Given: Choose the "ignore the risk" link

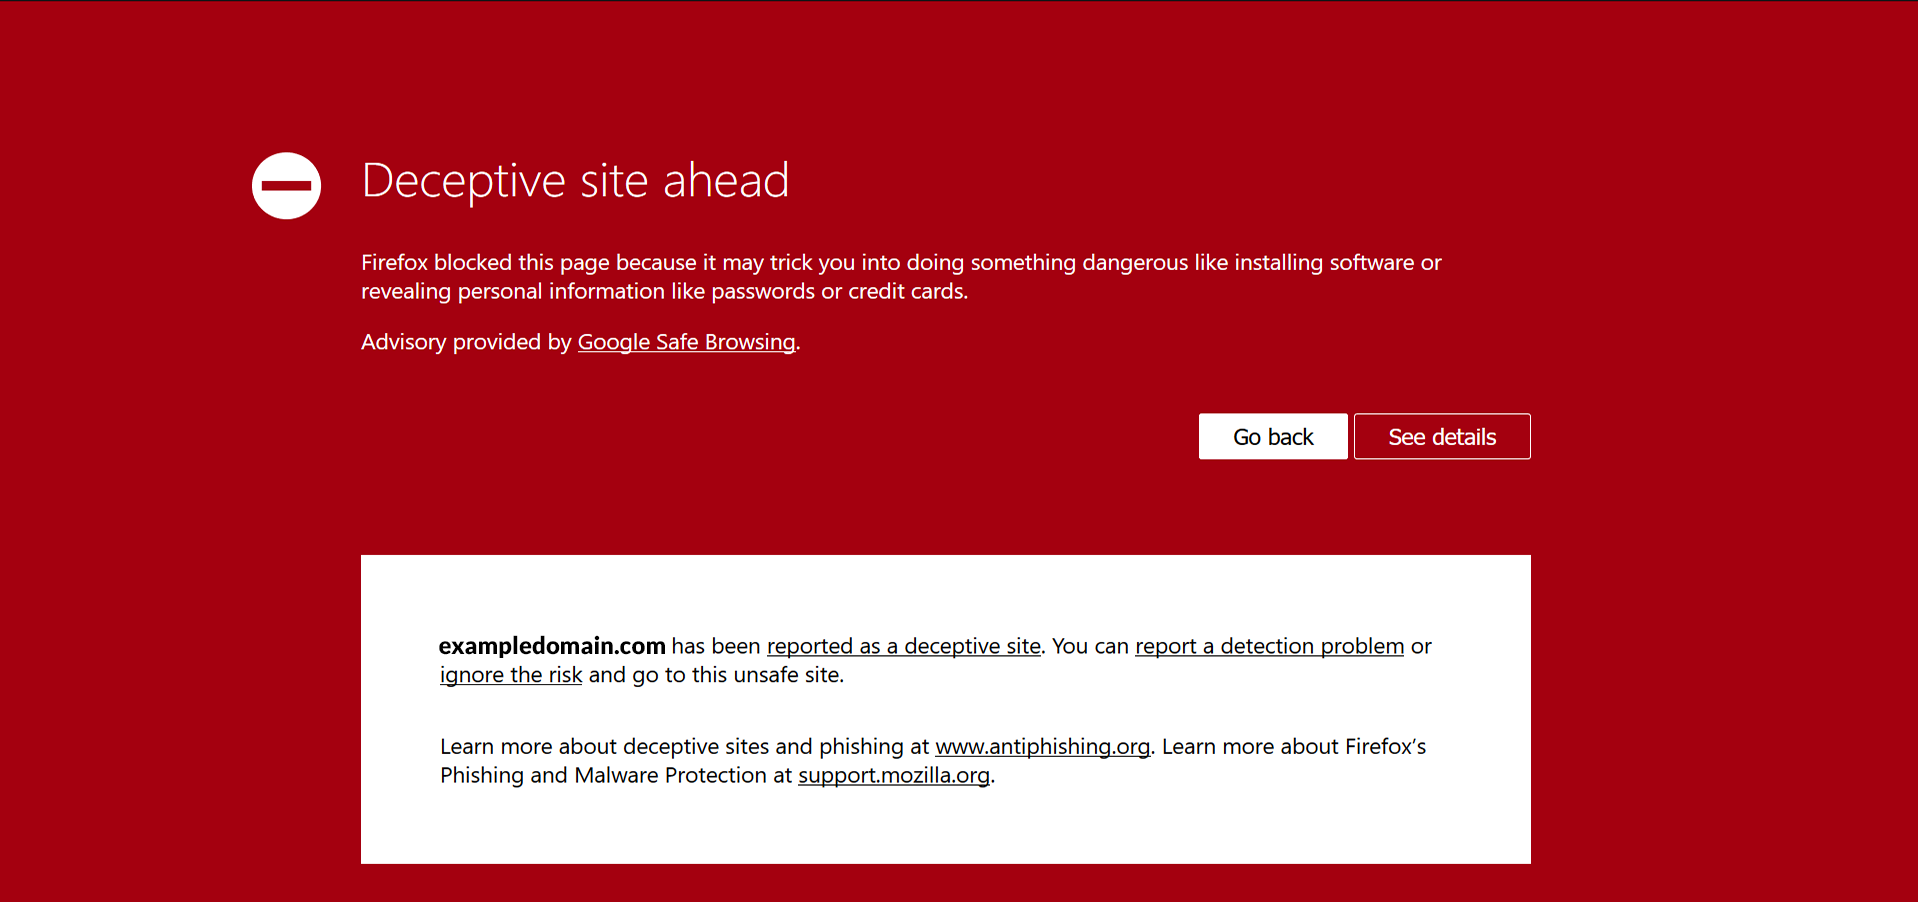Looking at the screenshot, I should pyautogui.click(x=510, y=675).
